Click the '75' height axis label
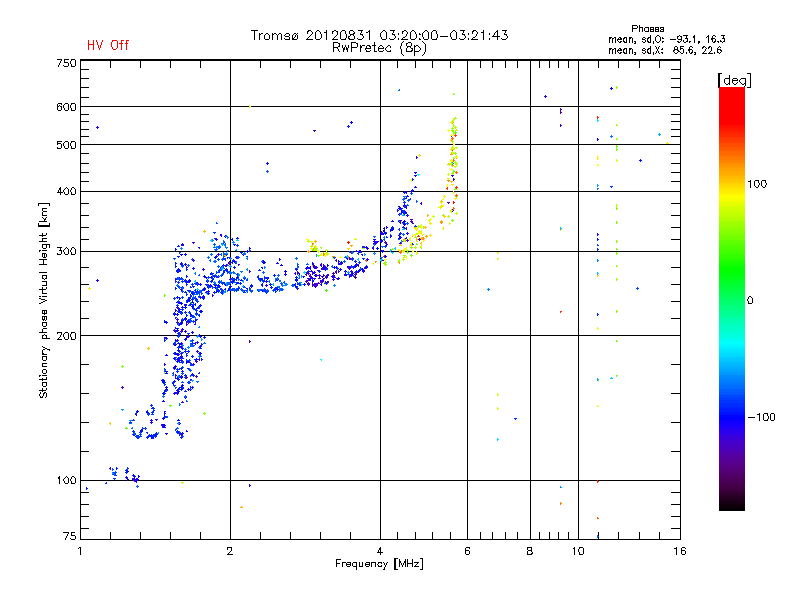800x600 pixels. tap(70, 536)
